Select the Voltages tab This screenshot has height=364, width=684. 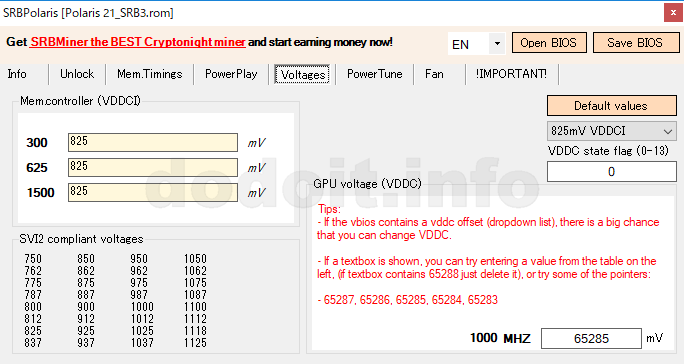303,74
